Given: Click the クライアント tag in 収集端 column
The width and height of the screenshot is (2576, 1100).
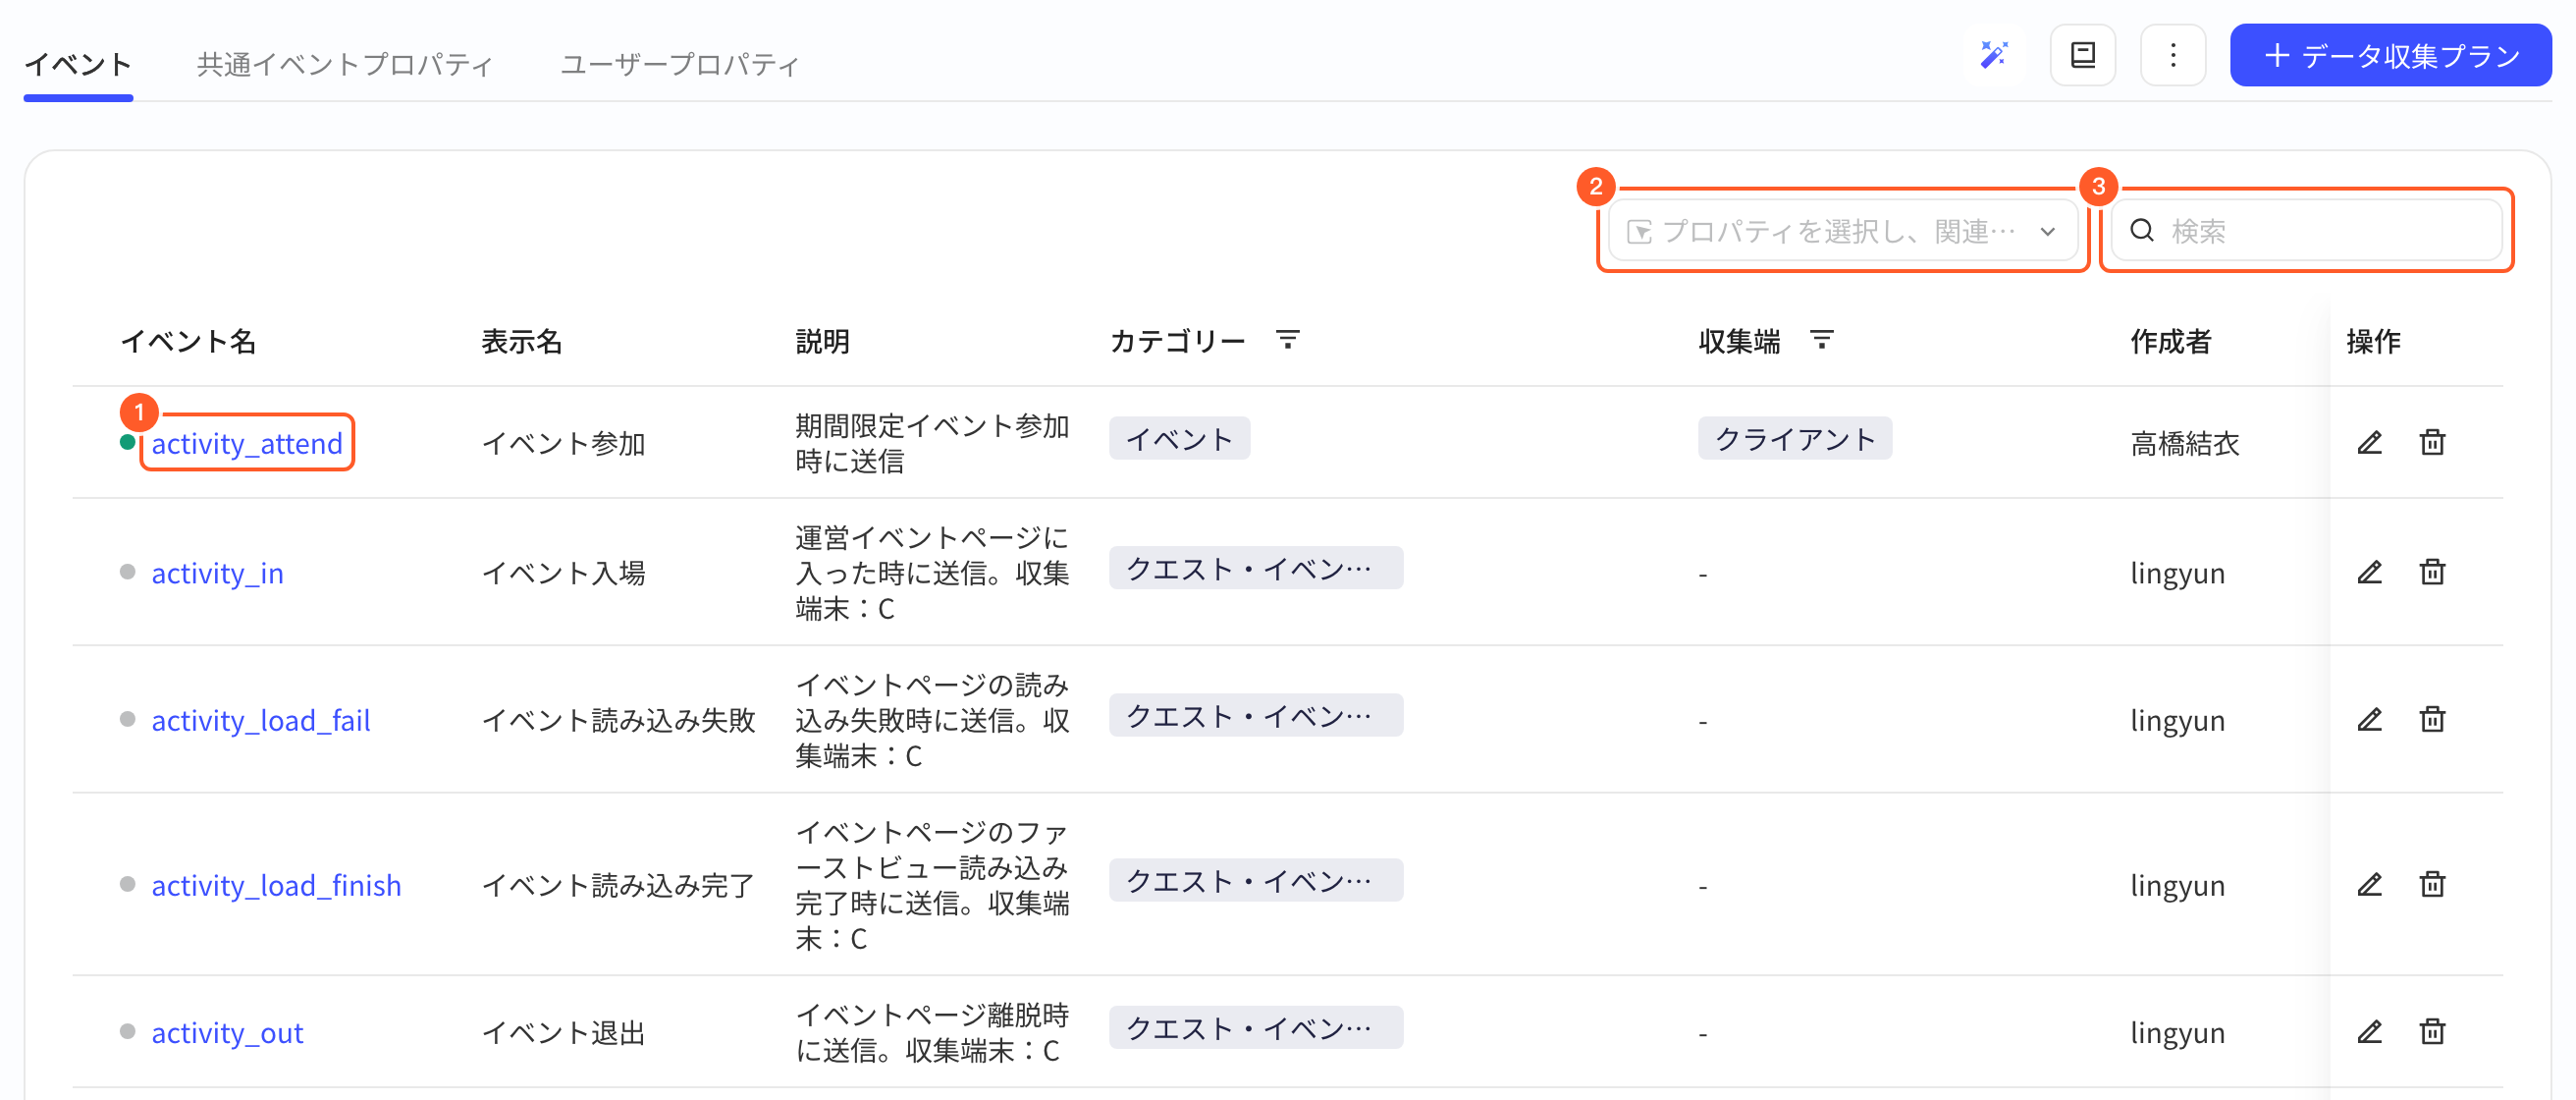Looking at the screenshot, I should 1795,438.
